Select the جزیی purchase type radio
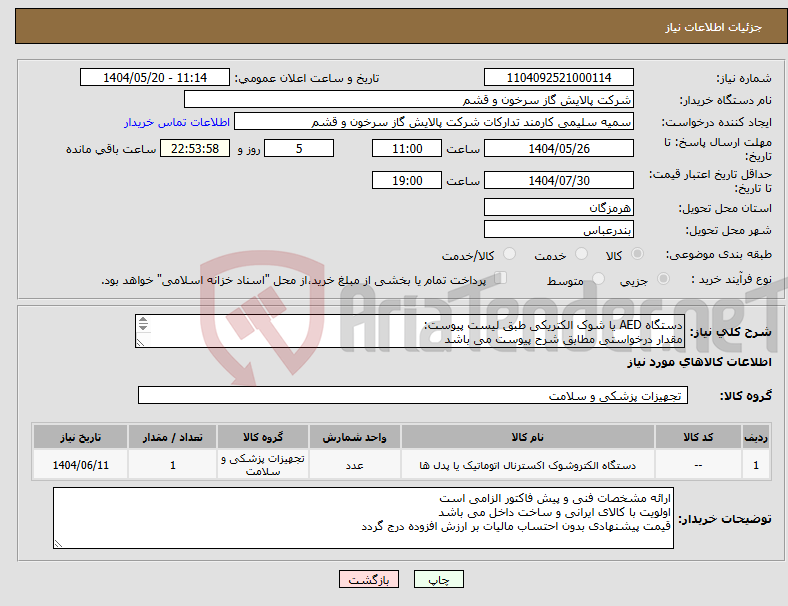The height and width of the screenshot is (606, 788). [x=663, y=278]
